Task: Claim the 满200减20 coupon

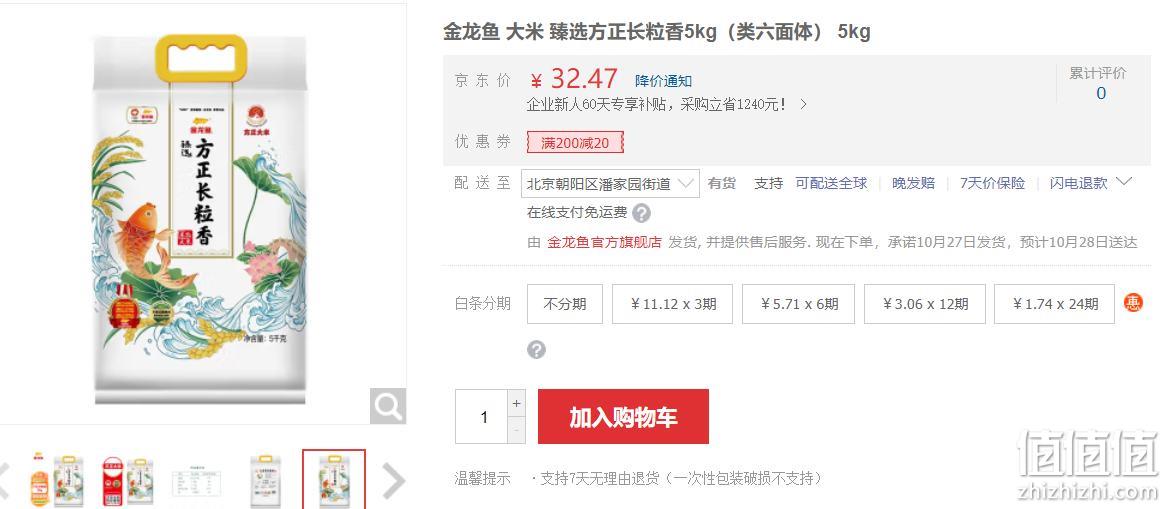Action: [x=575, y=143]
